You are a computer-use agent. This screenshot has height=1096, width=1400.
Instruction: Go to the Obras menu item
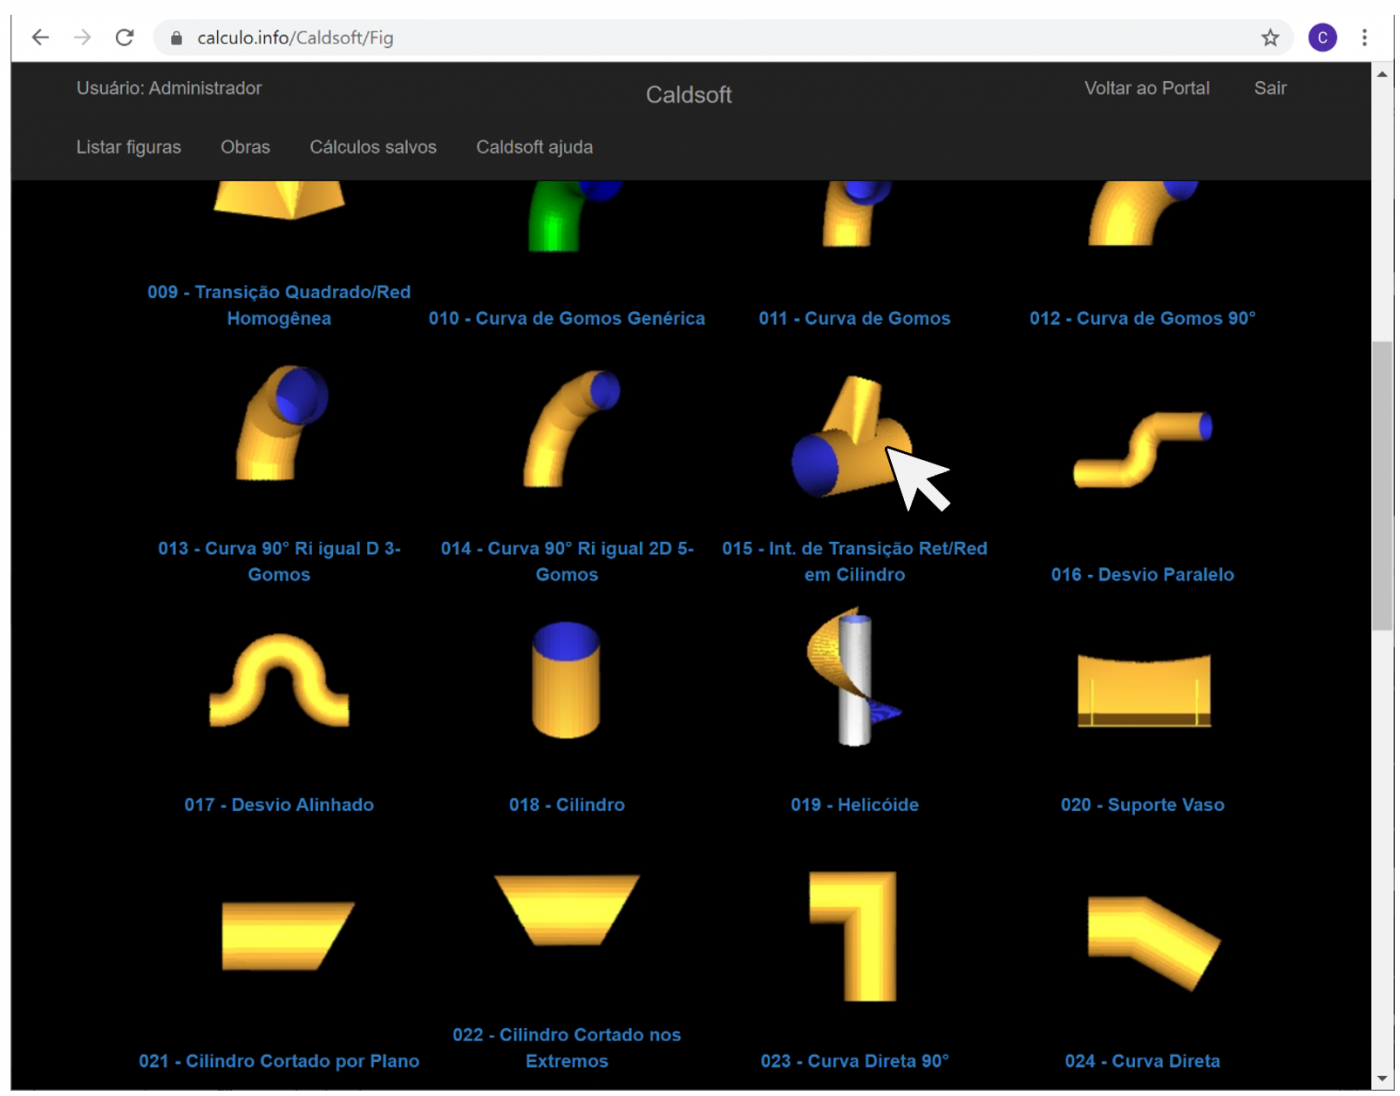[x=245, y=147]
